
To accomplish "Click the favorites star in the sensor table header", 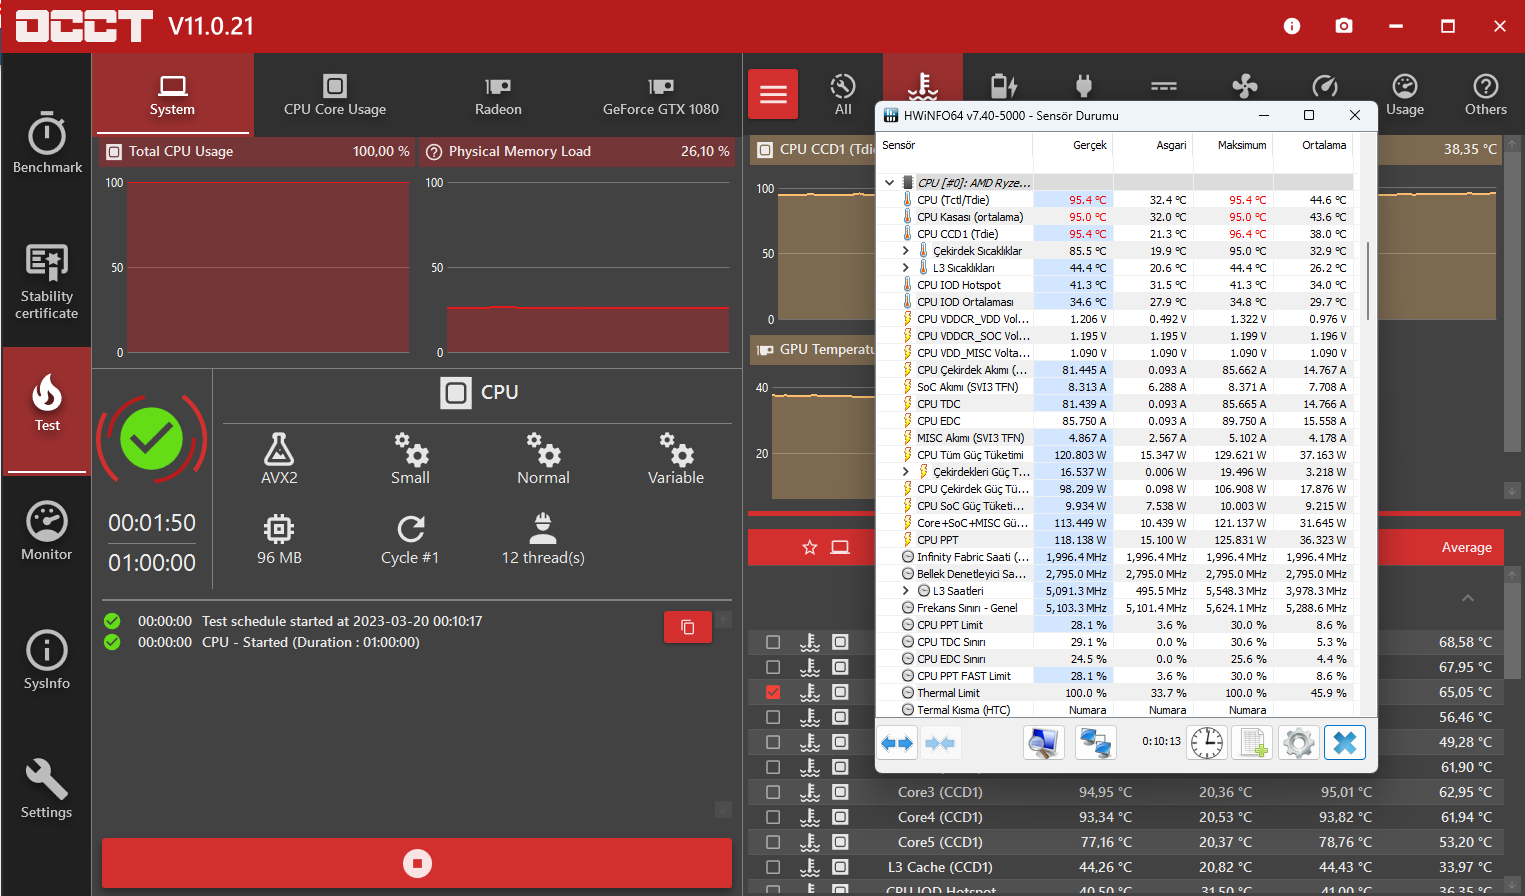I will pos(810,547).
